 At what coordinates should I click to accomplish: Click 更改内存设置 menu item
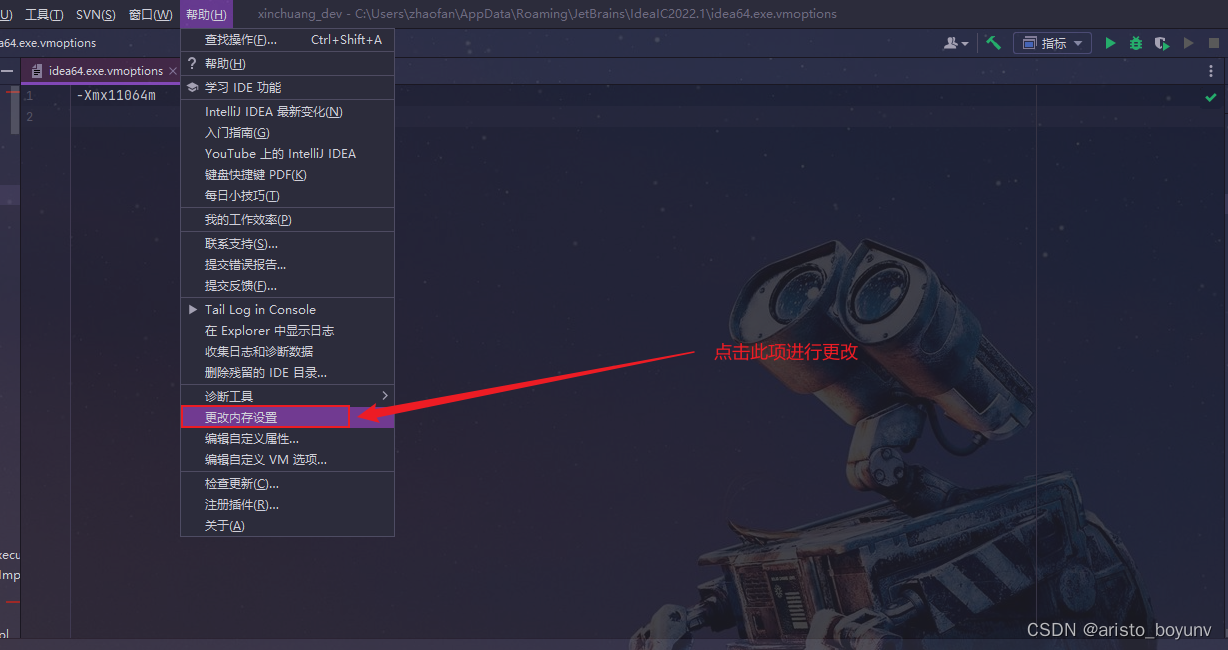(x=287, y=417)
